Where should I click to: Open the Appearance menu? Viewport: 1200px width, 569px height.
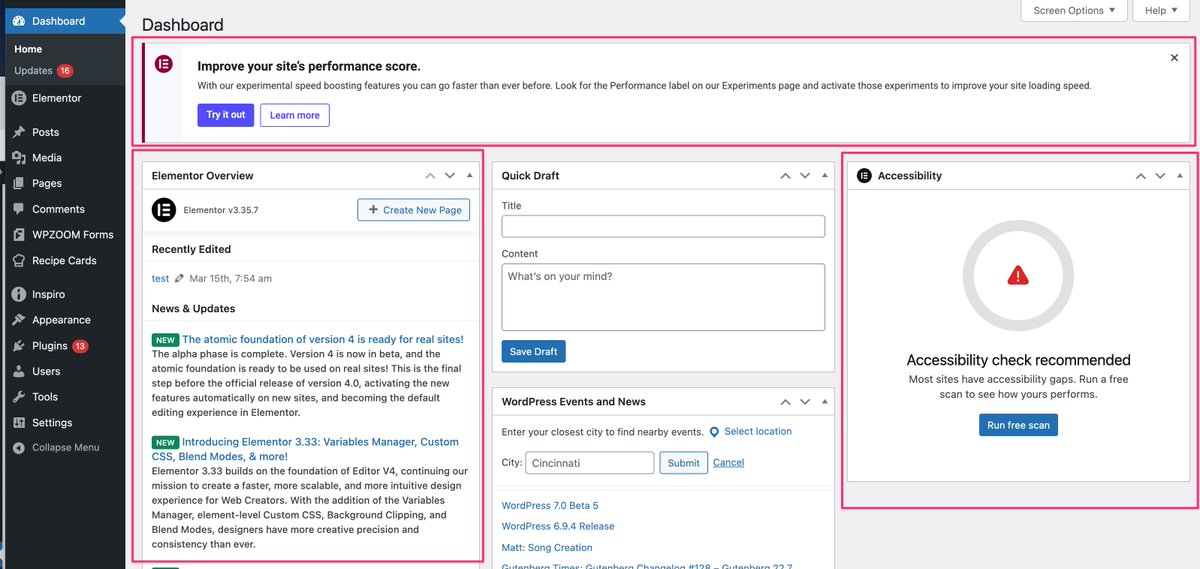coord(62,320)
